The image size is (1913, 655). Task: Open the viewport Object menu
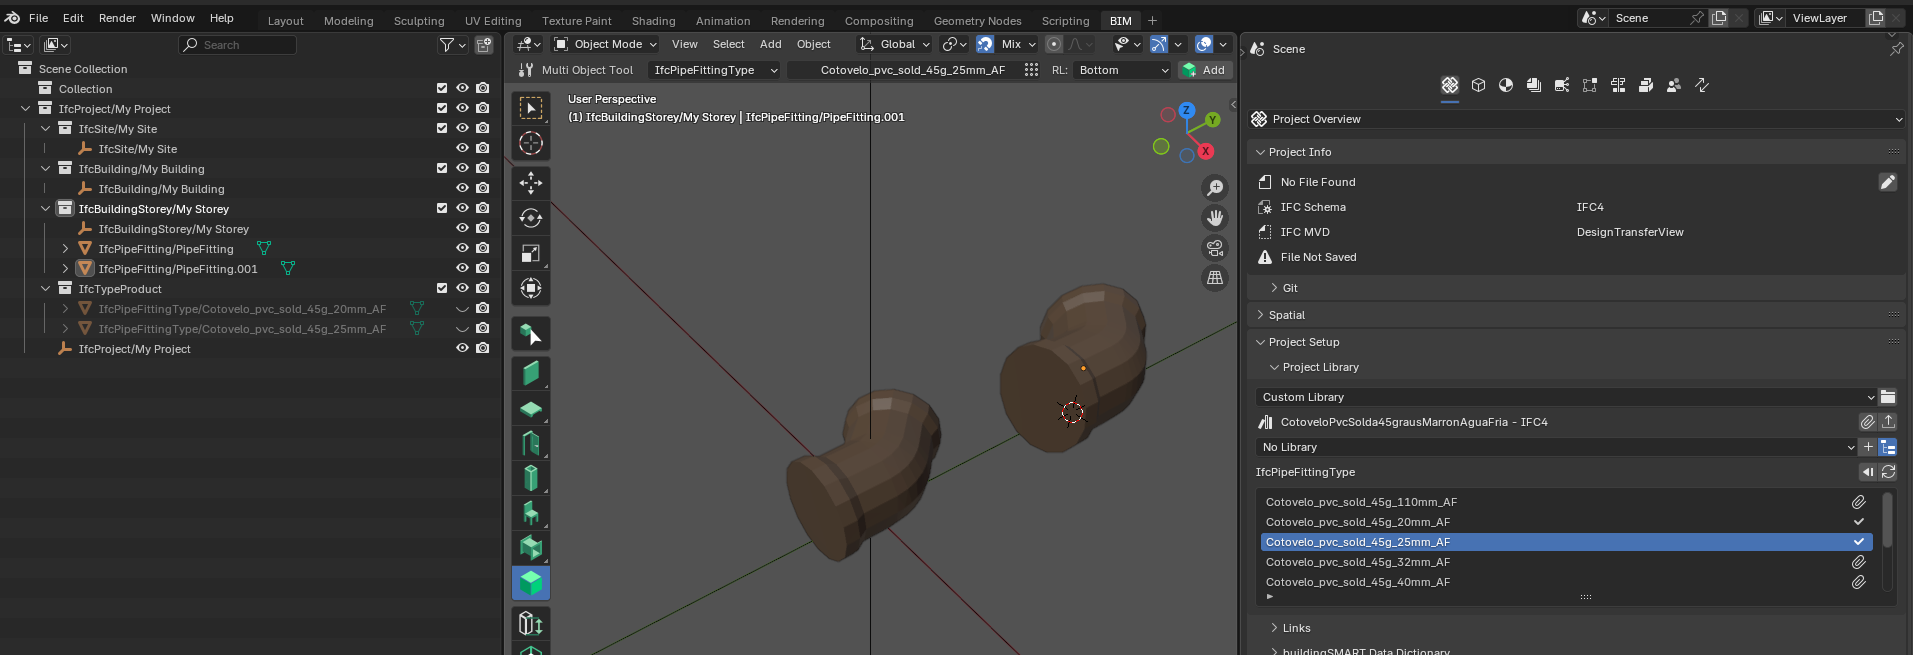813,44
